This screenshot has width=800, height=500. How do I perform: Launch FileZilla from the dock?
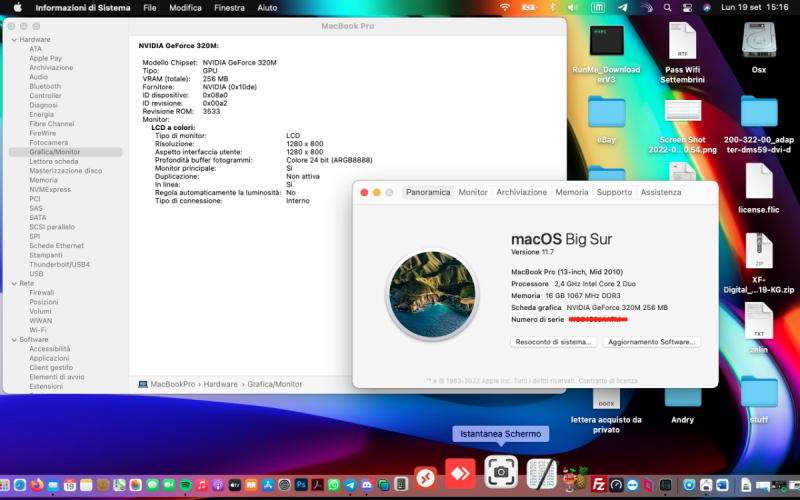598,484
